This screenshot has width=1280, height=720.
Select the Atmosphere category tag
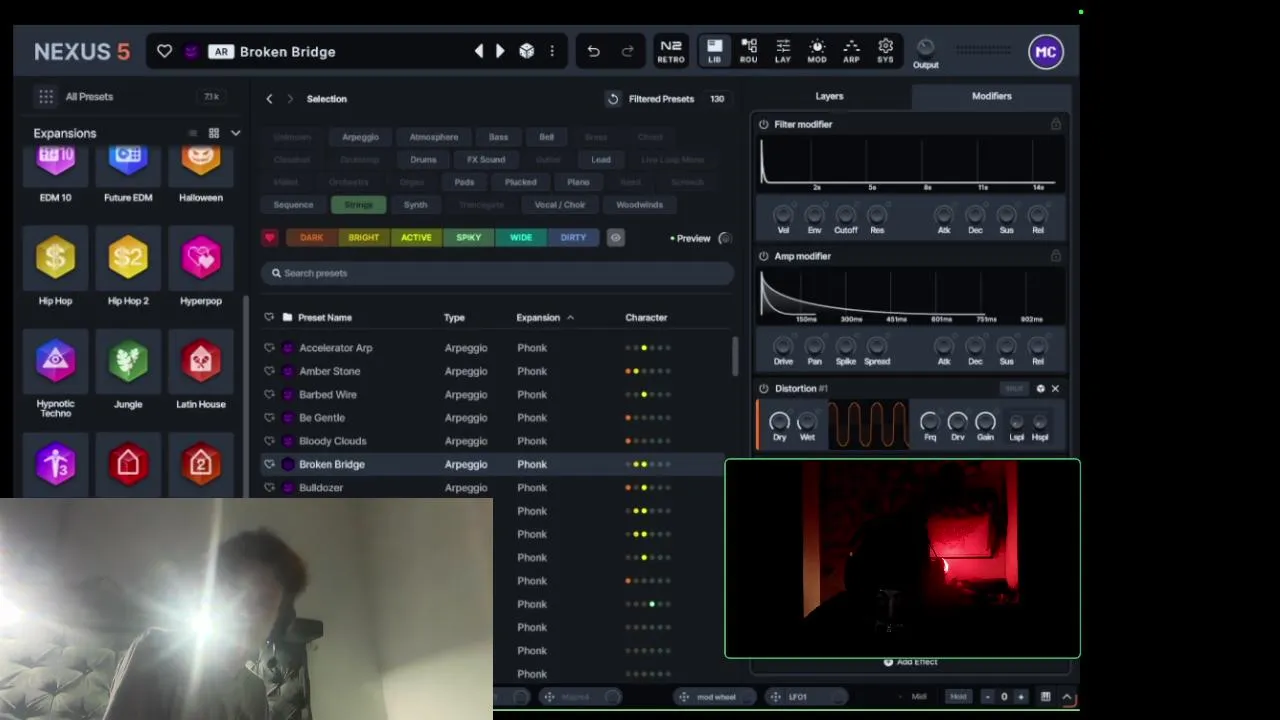coord(434,137)
